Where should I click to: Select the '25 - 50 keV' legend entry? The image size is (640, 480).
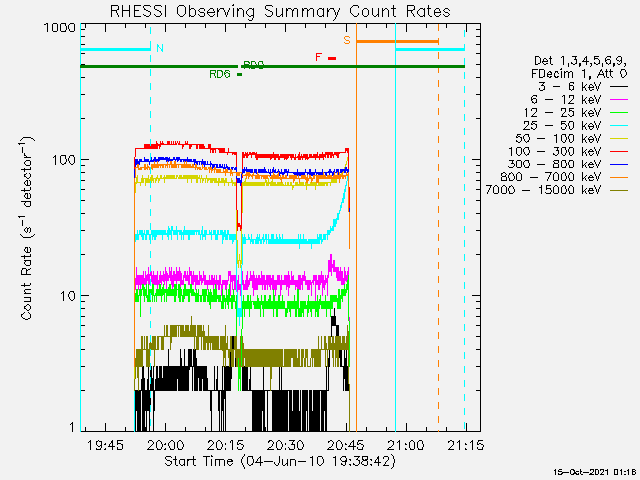pyautogui.click(x=576, y=125)
